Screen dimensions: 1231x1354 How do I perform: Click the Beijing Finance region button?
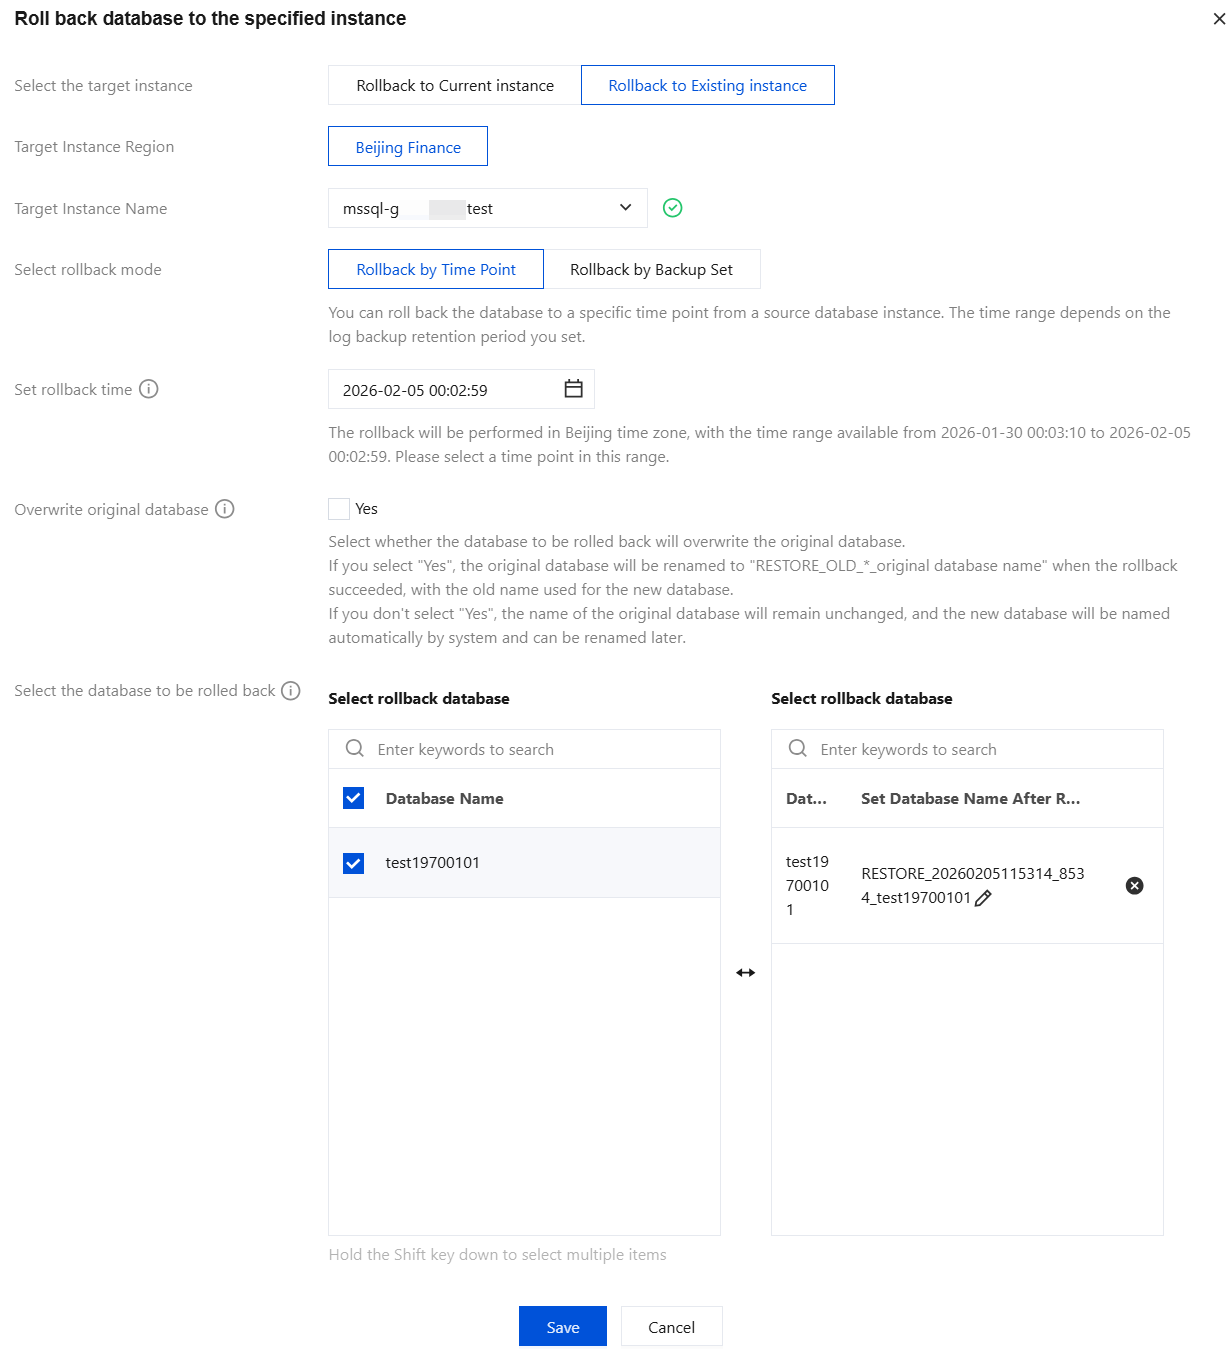tap(408, 147)
